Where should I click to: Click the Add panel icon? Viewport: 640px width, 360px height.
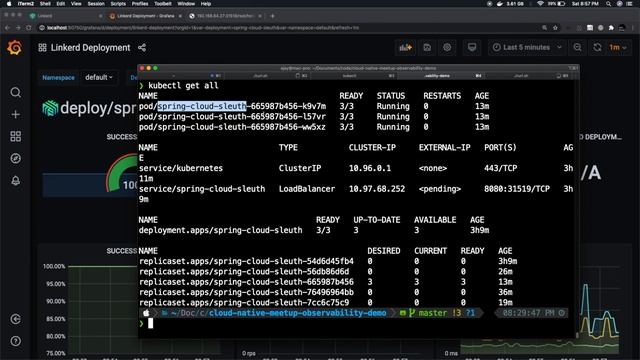click(x=405, y=47)
